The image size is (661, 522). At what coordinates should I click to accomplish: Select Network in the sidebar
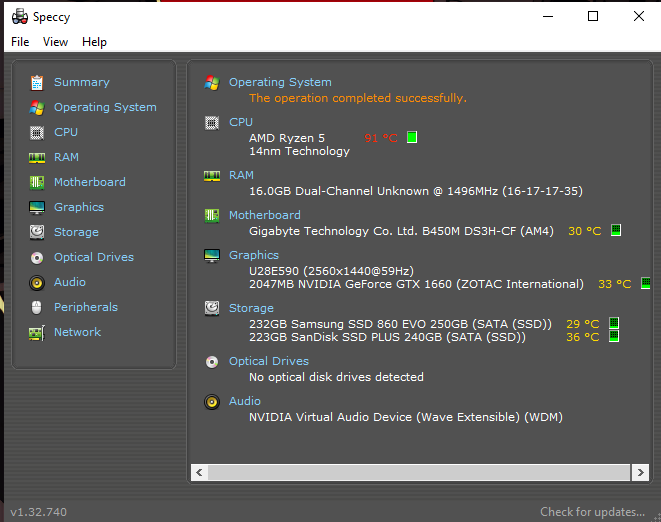pos(77,332)
